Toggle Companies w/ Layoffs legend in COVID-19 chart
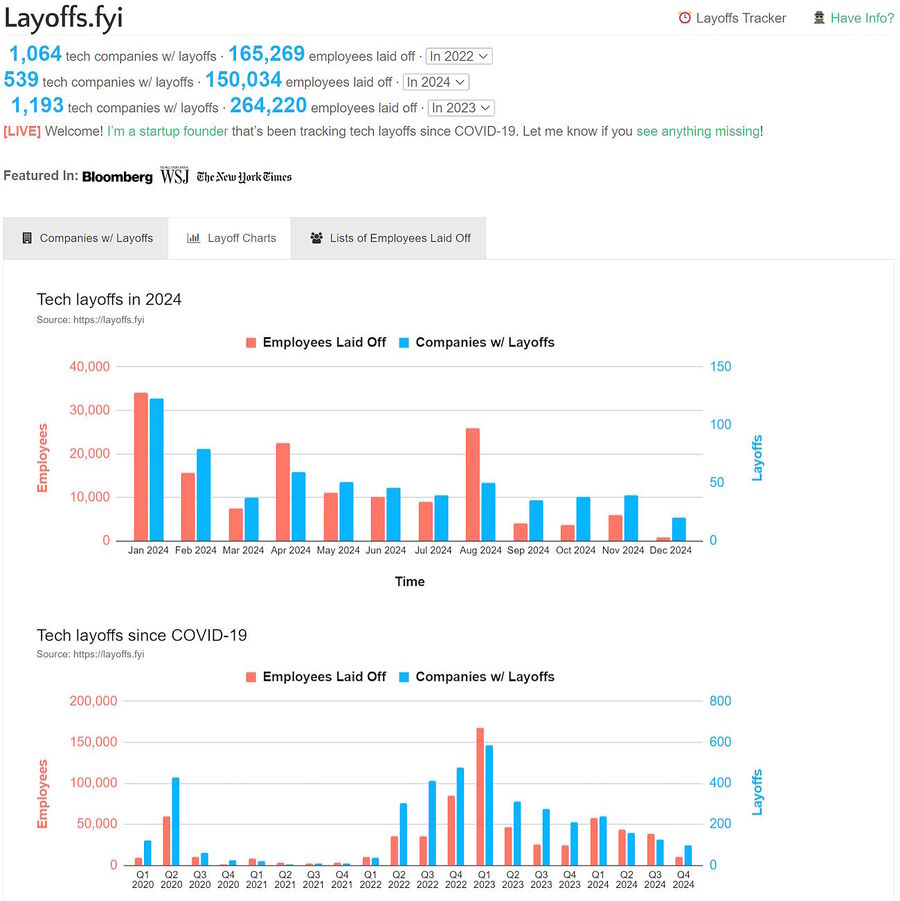Viewport: 900px width, 901px height. (477, 677)
